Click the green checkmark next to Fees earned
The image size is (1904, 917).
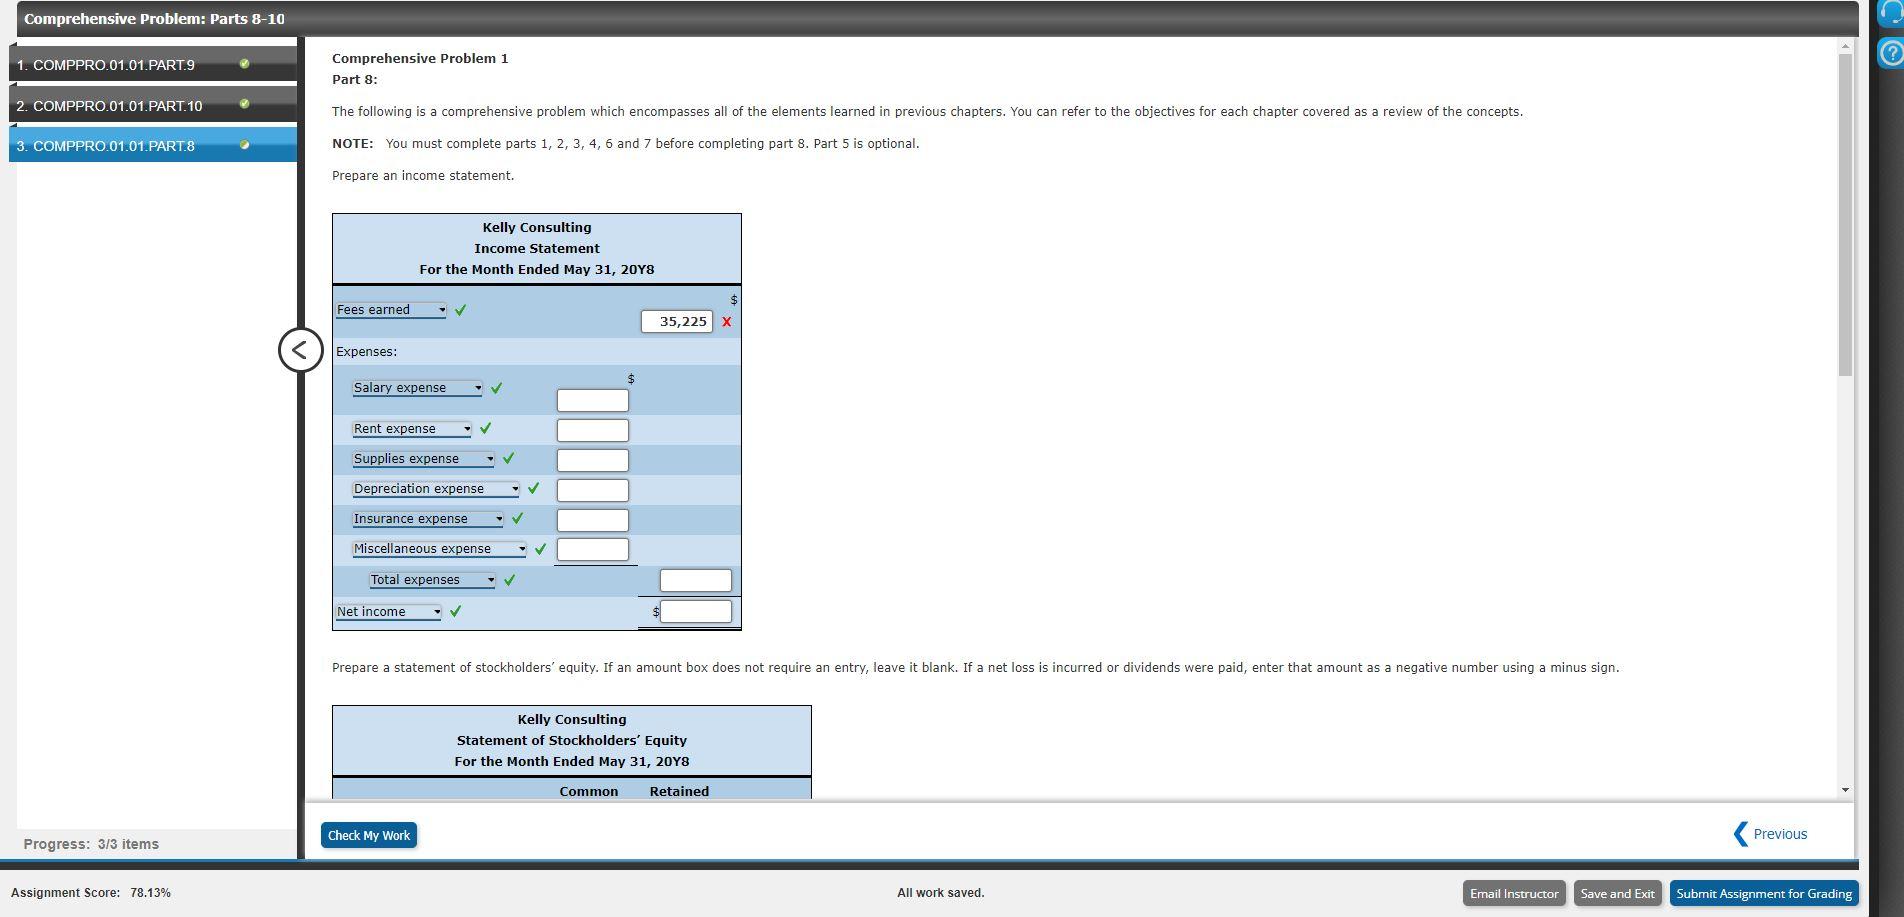point(460,310)
